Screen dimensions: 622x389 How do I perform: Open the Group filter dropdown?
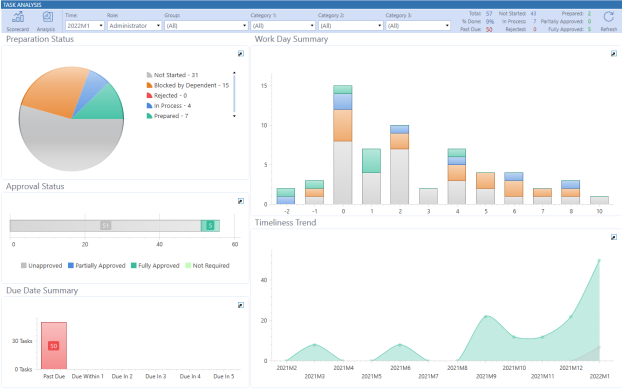pyautogui.click(x=206, y=25)
